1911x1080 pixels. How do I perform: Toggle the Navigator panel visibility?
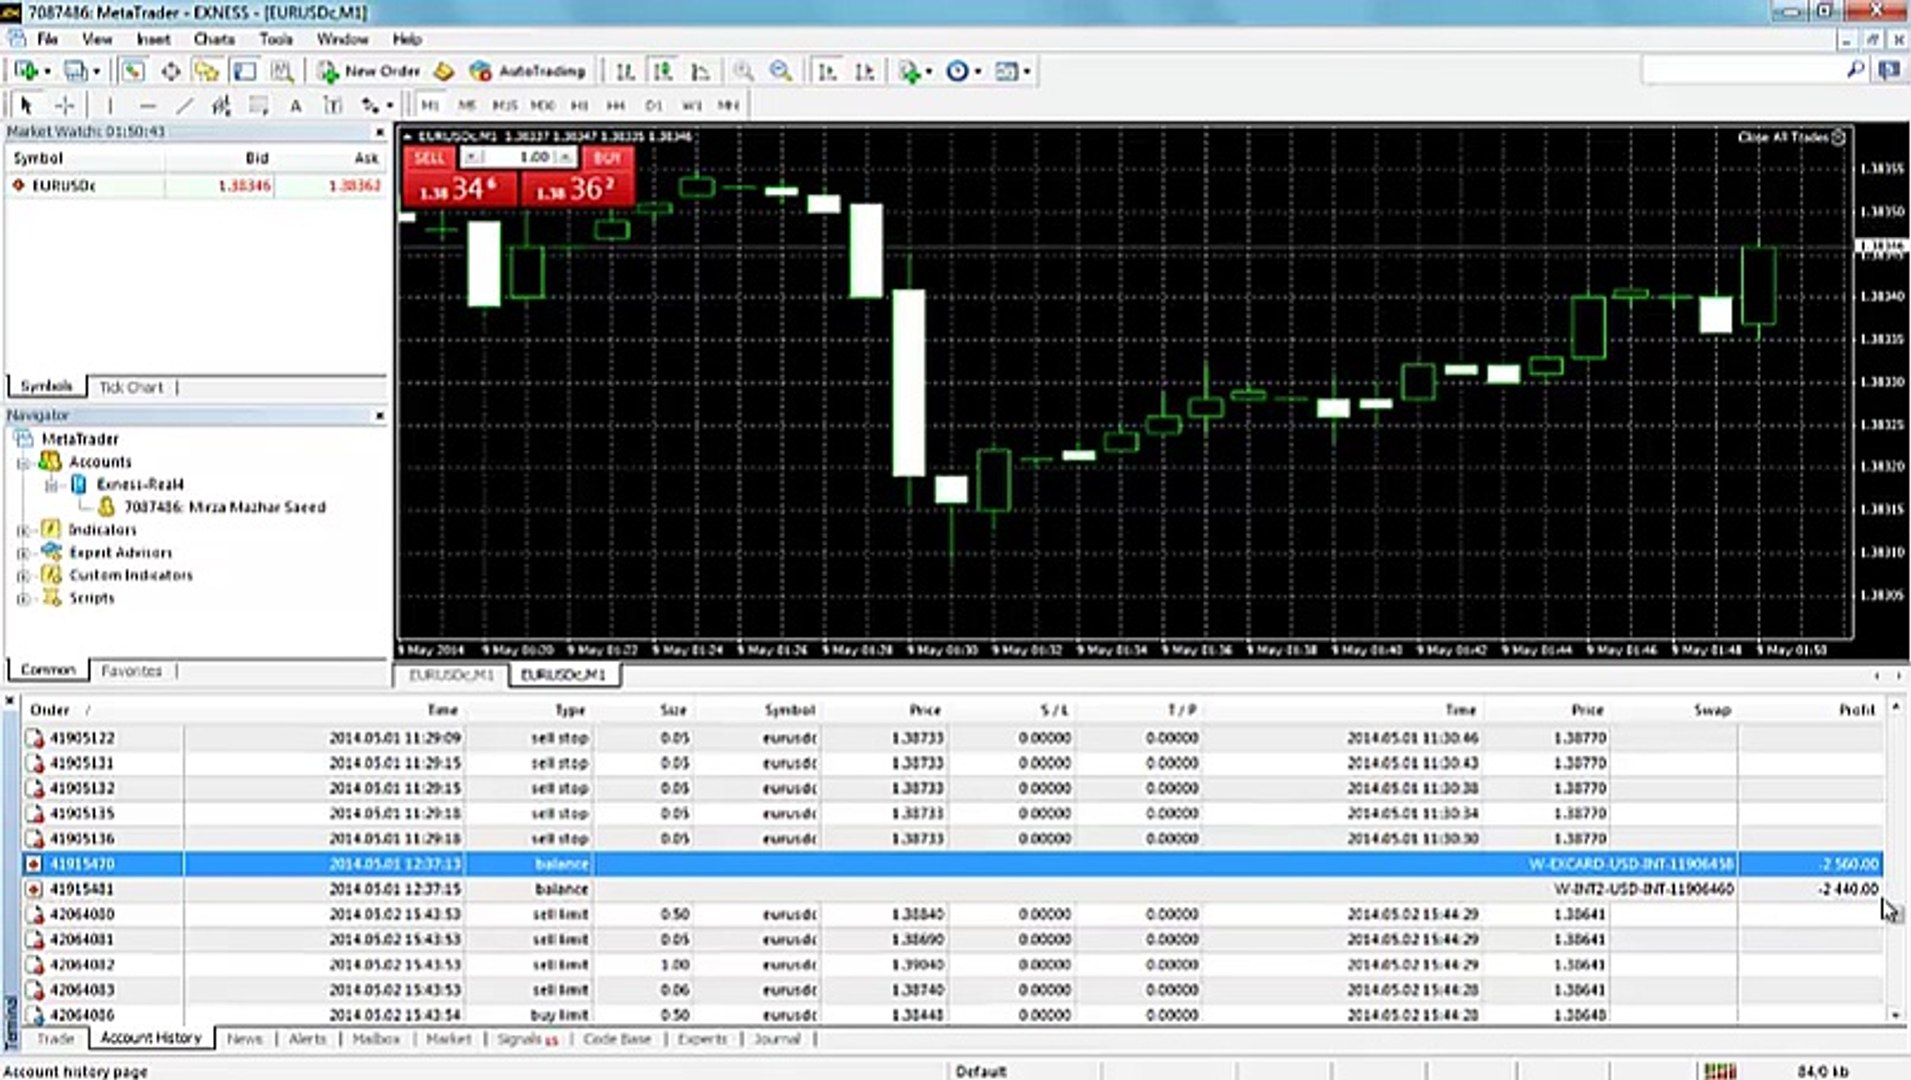(x=205, y=71)
